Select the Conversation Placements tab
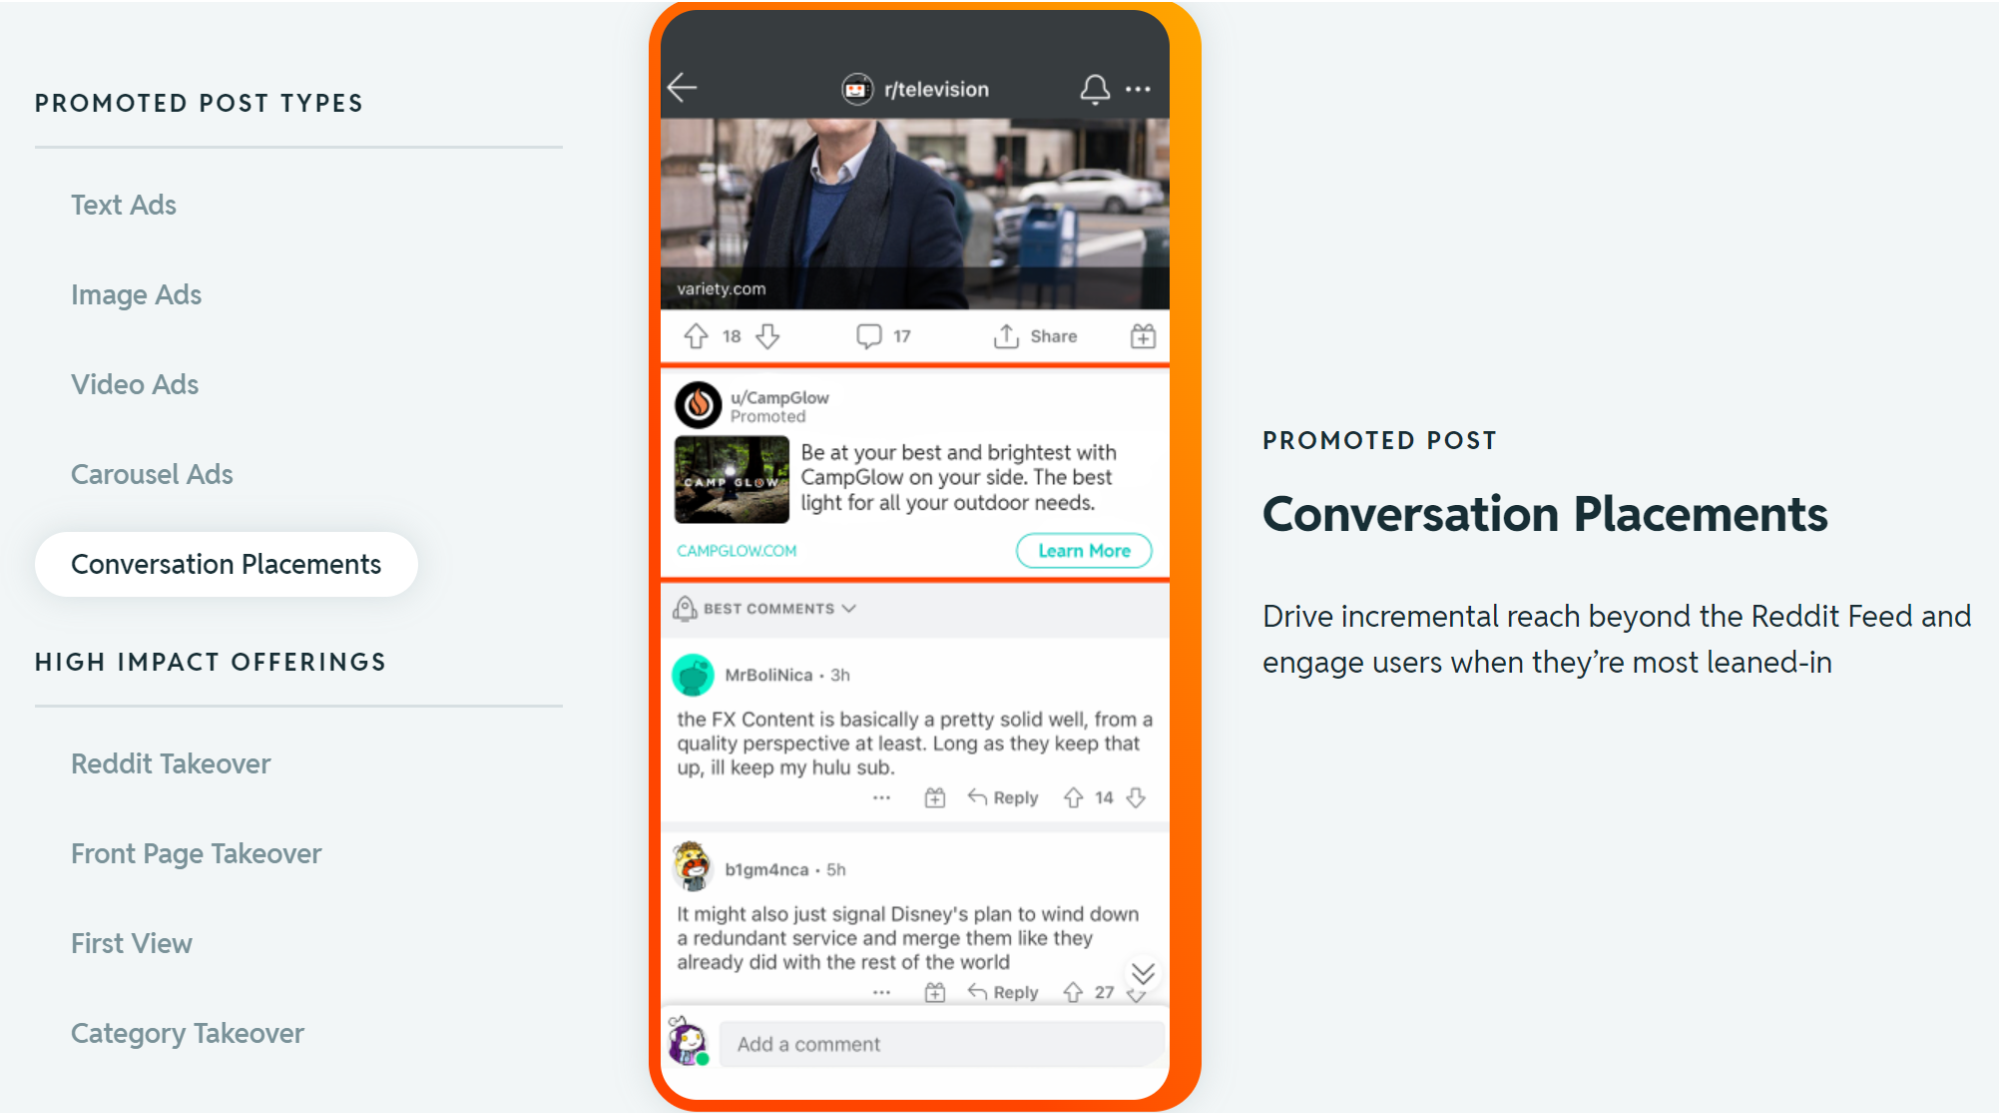 click(x=226, y=563)
